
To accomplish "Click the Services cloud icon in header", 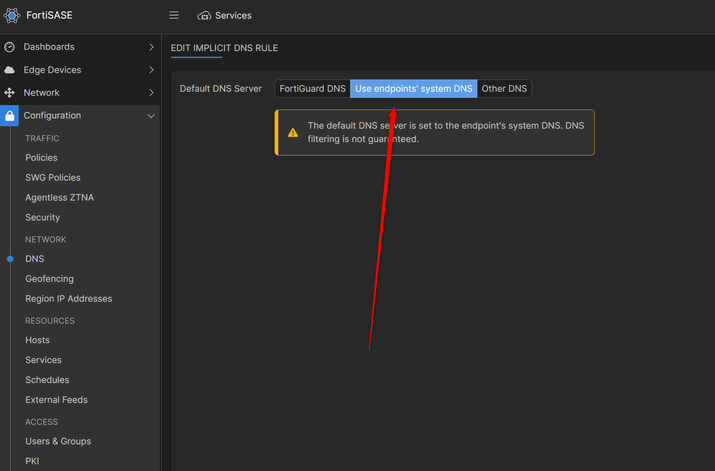I will point(204,16).
